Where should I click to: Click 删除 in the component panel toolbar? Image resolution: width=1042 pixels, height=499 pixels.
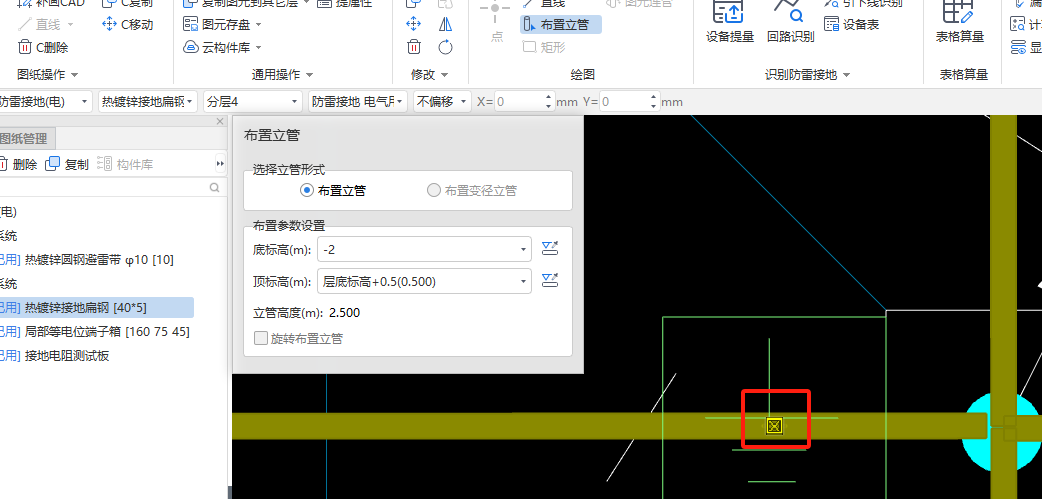17,164
